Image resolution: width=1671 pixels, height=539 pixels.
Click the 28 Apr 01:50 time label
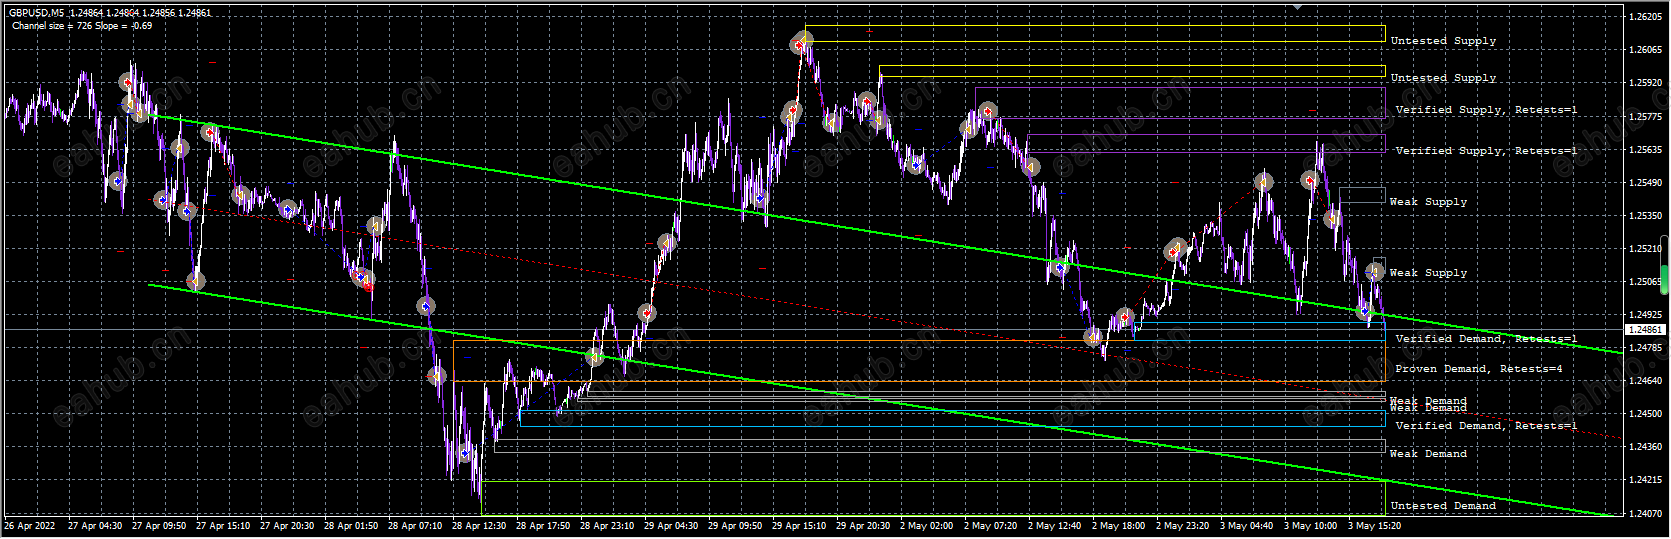[x=351, y=526]
